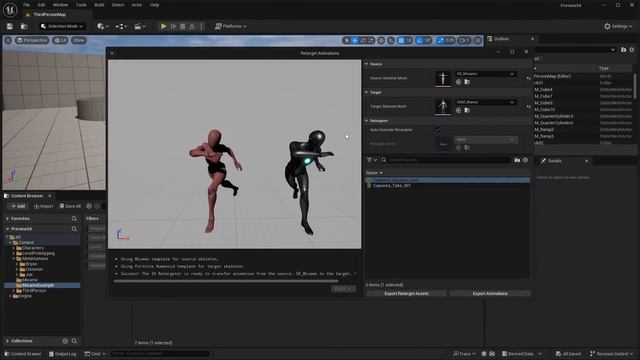Click Add button in Content Browser
The image size is (640, 360).
coord(18,207)
